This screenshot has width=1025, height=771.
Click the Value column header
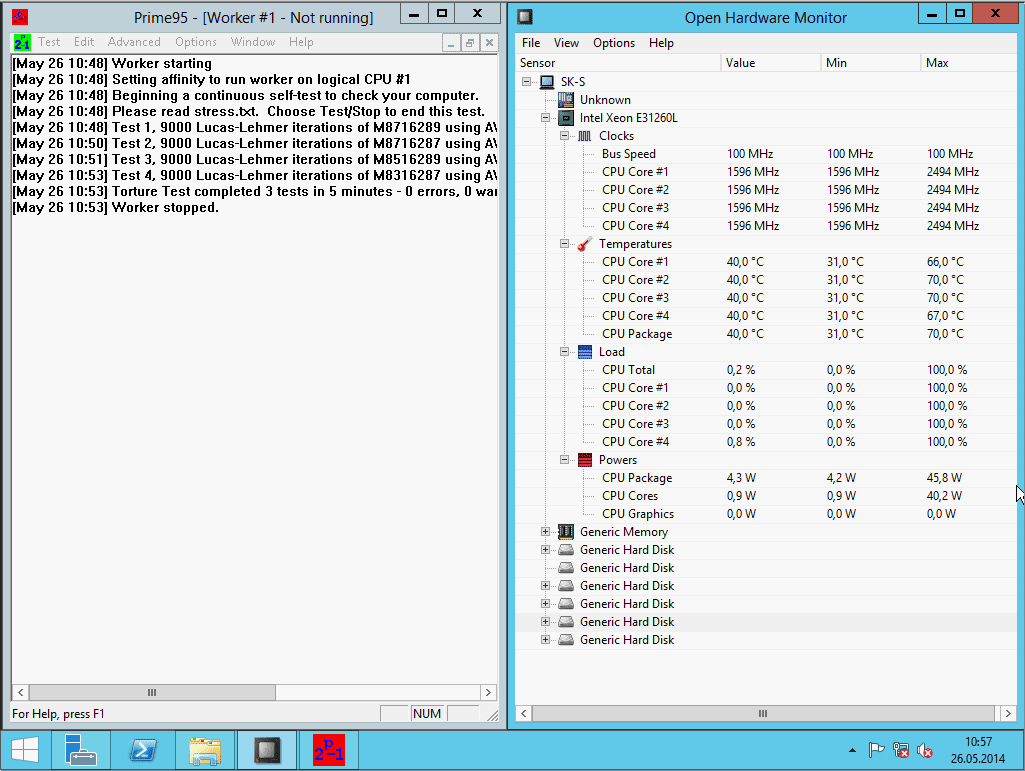(771, 63)
